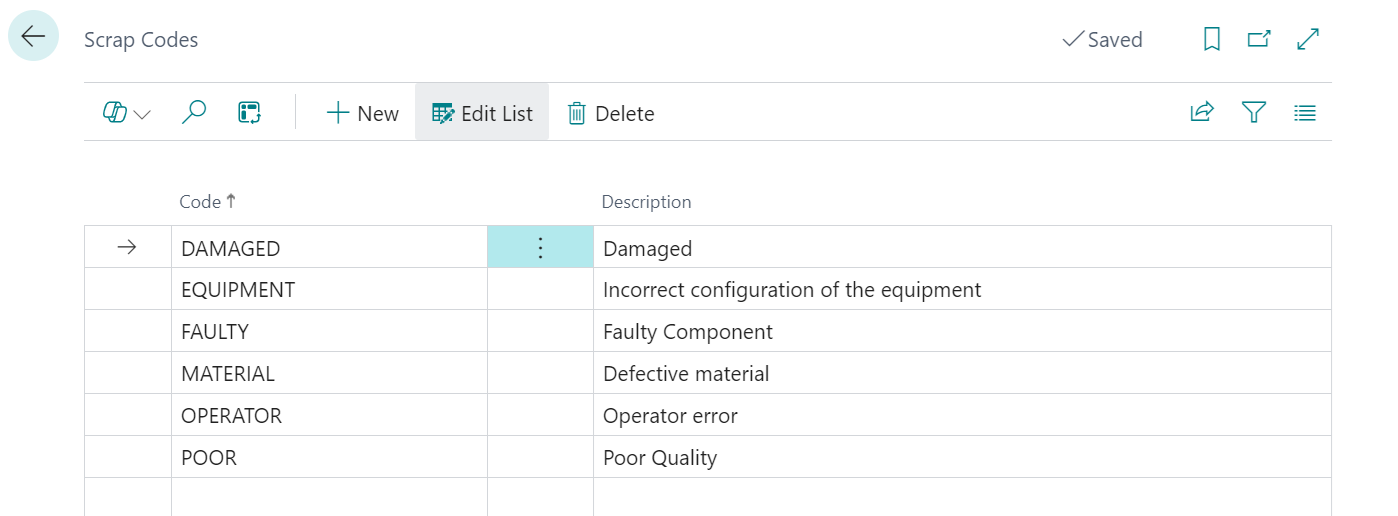Image resolution: width=1398 pixels, height=516 pixels.
Task: Delete the selected scrap code
Action: click(610, 114)
